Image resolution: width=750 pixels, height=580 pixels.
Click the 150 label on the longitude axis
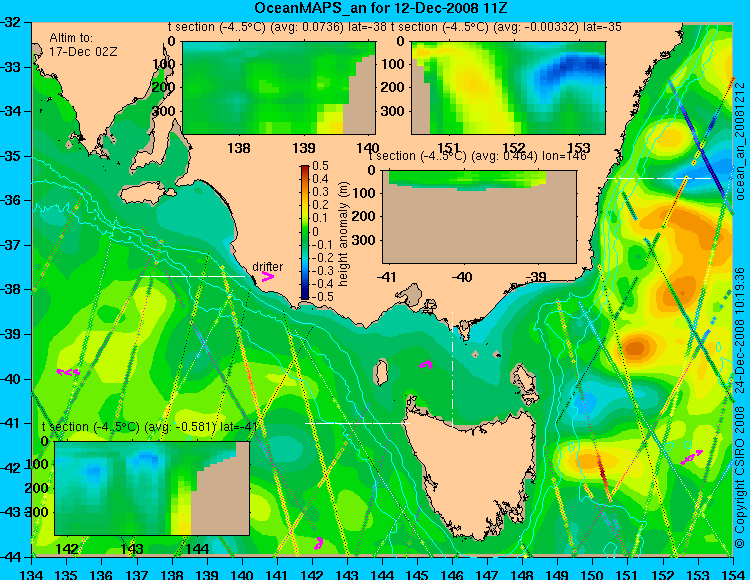593,574
